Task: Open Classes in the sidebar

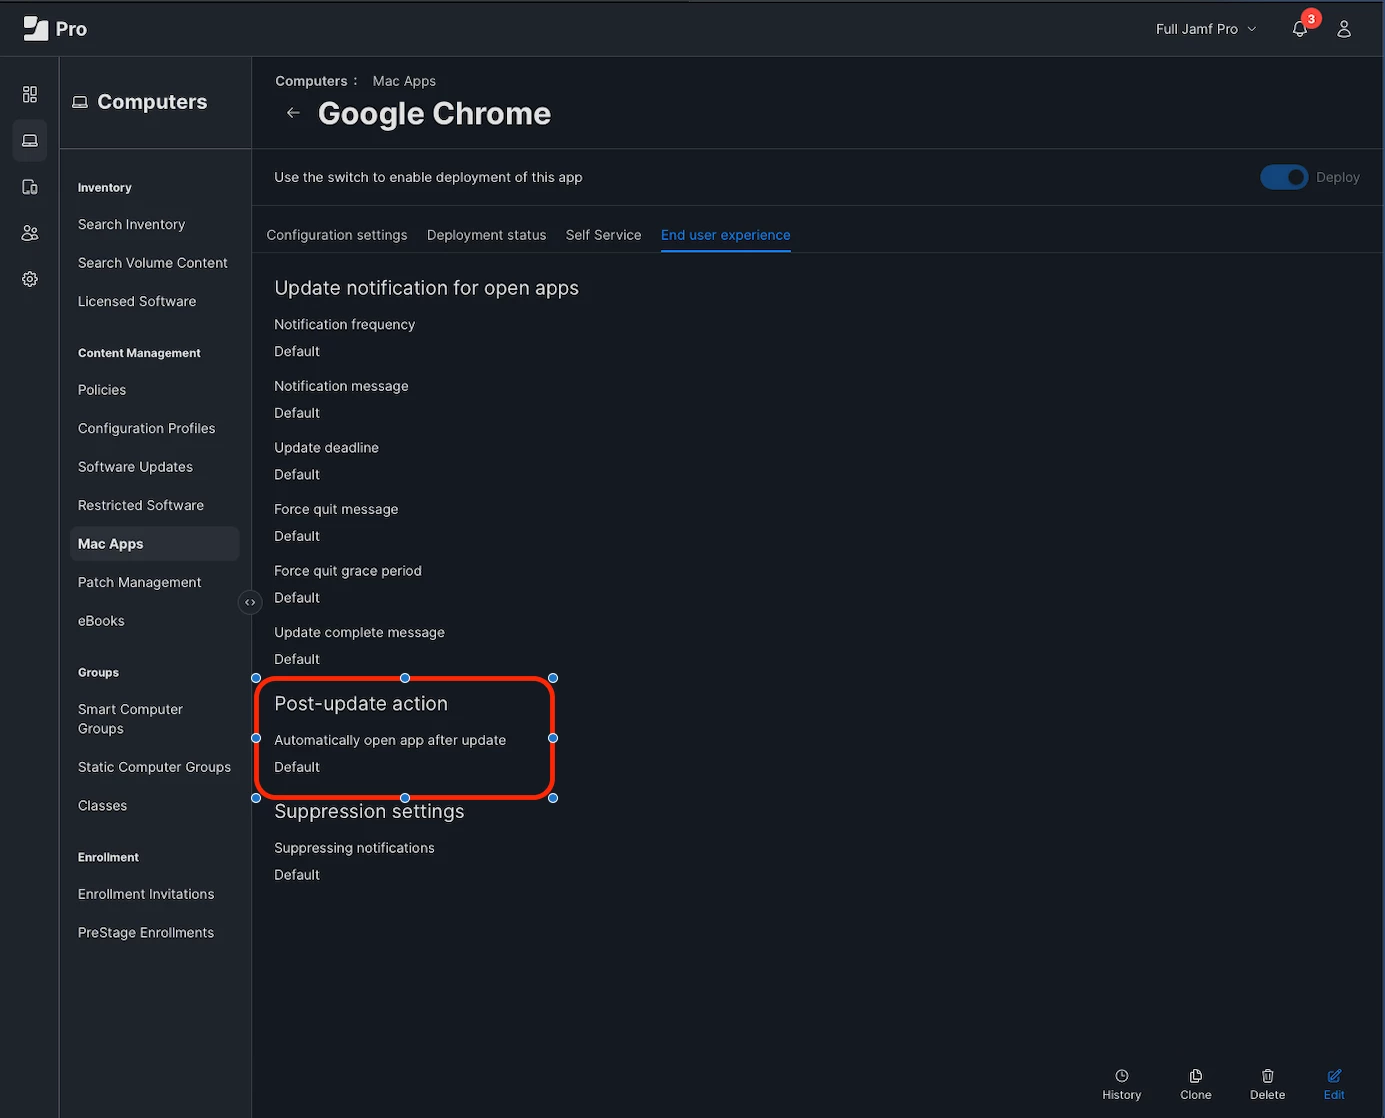Action: pyautogui.click(x=102, y=806)
